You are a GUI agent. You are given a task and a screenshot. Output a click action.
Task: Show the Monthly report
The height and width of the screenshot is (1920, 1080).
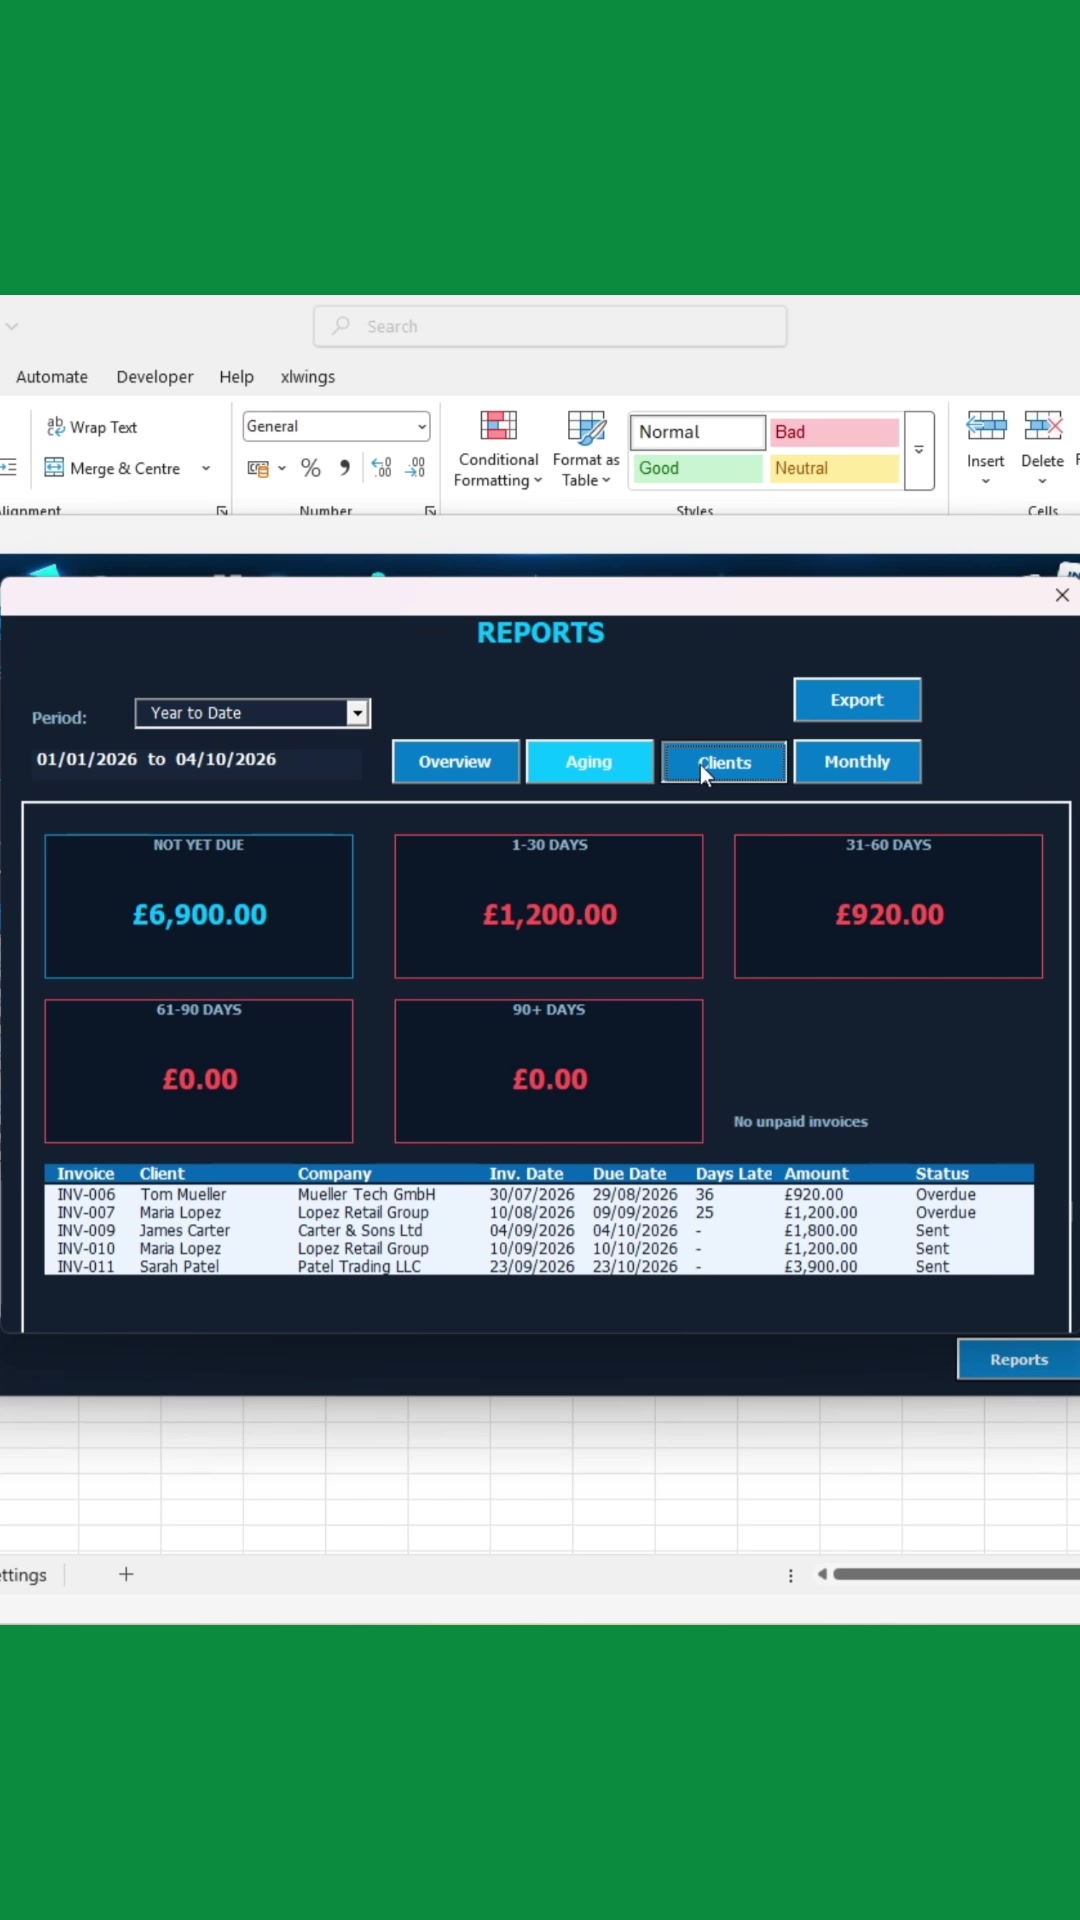[857, 762]
